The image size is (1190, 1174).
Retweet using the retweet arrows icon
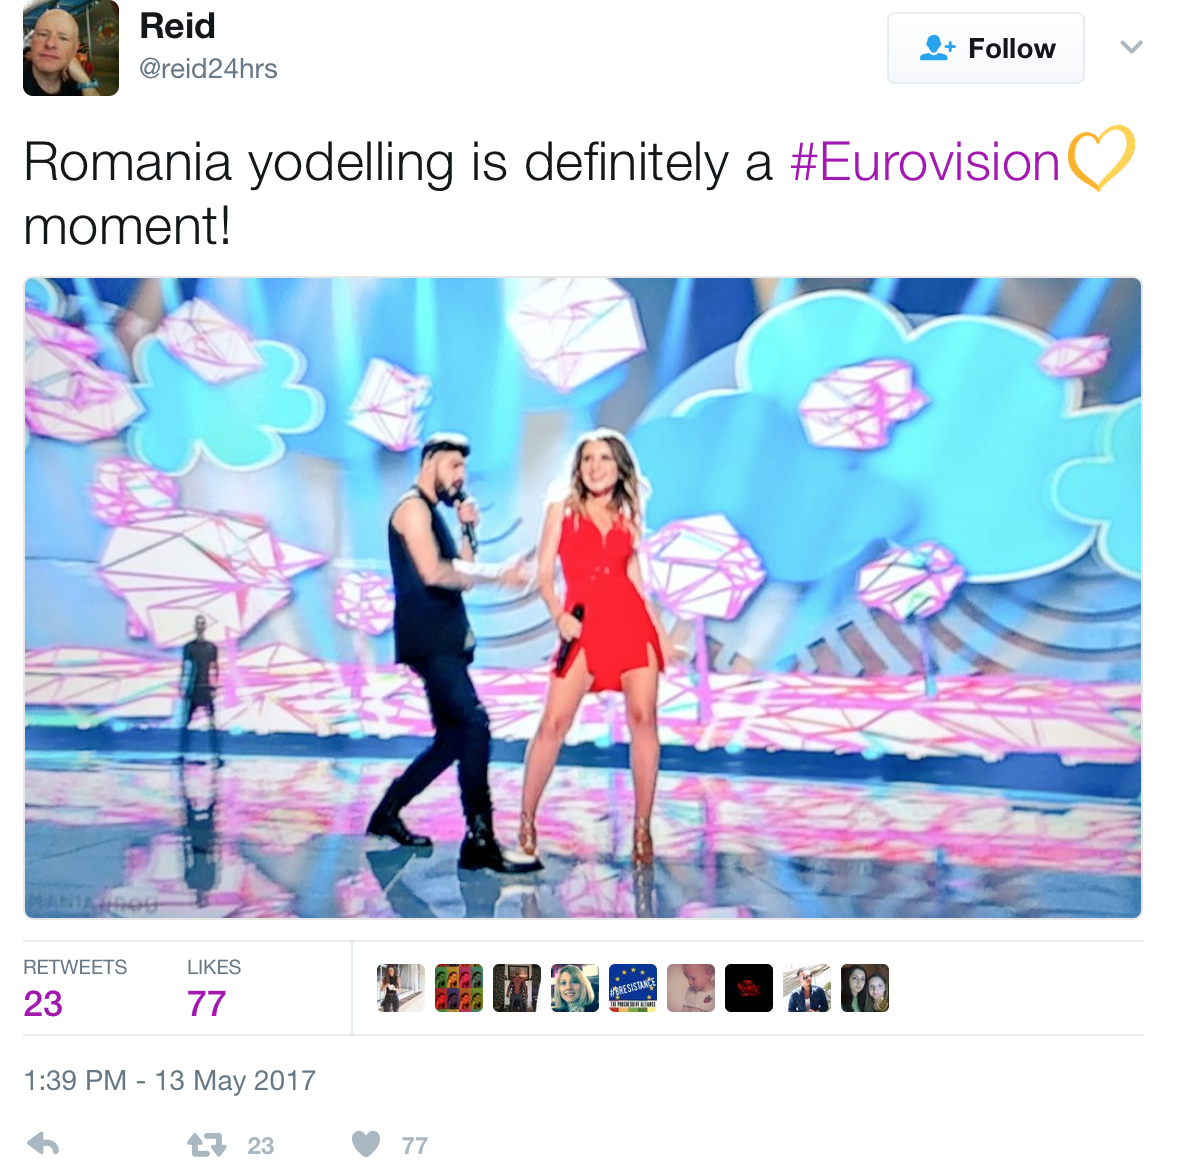(x=207, y=1144)
